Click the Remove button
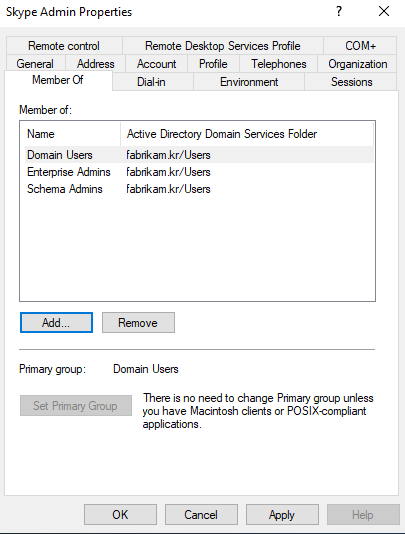 click(138, 323)
